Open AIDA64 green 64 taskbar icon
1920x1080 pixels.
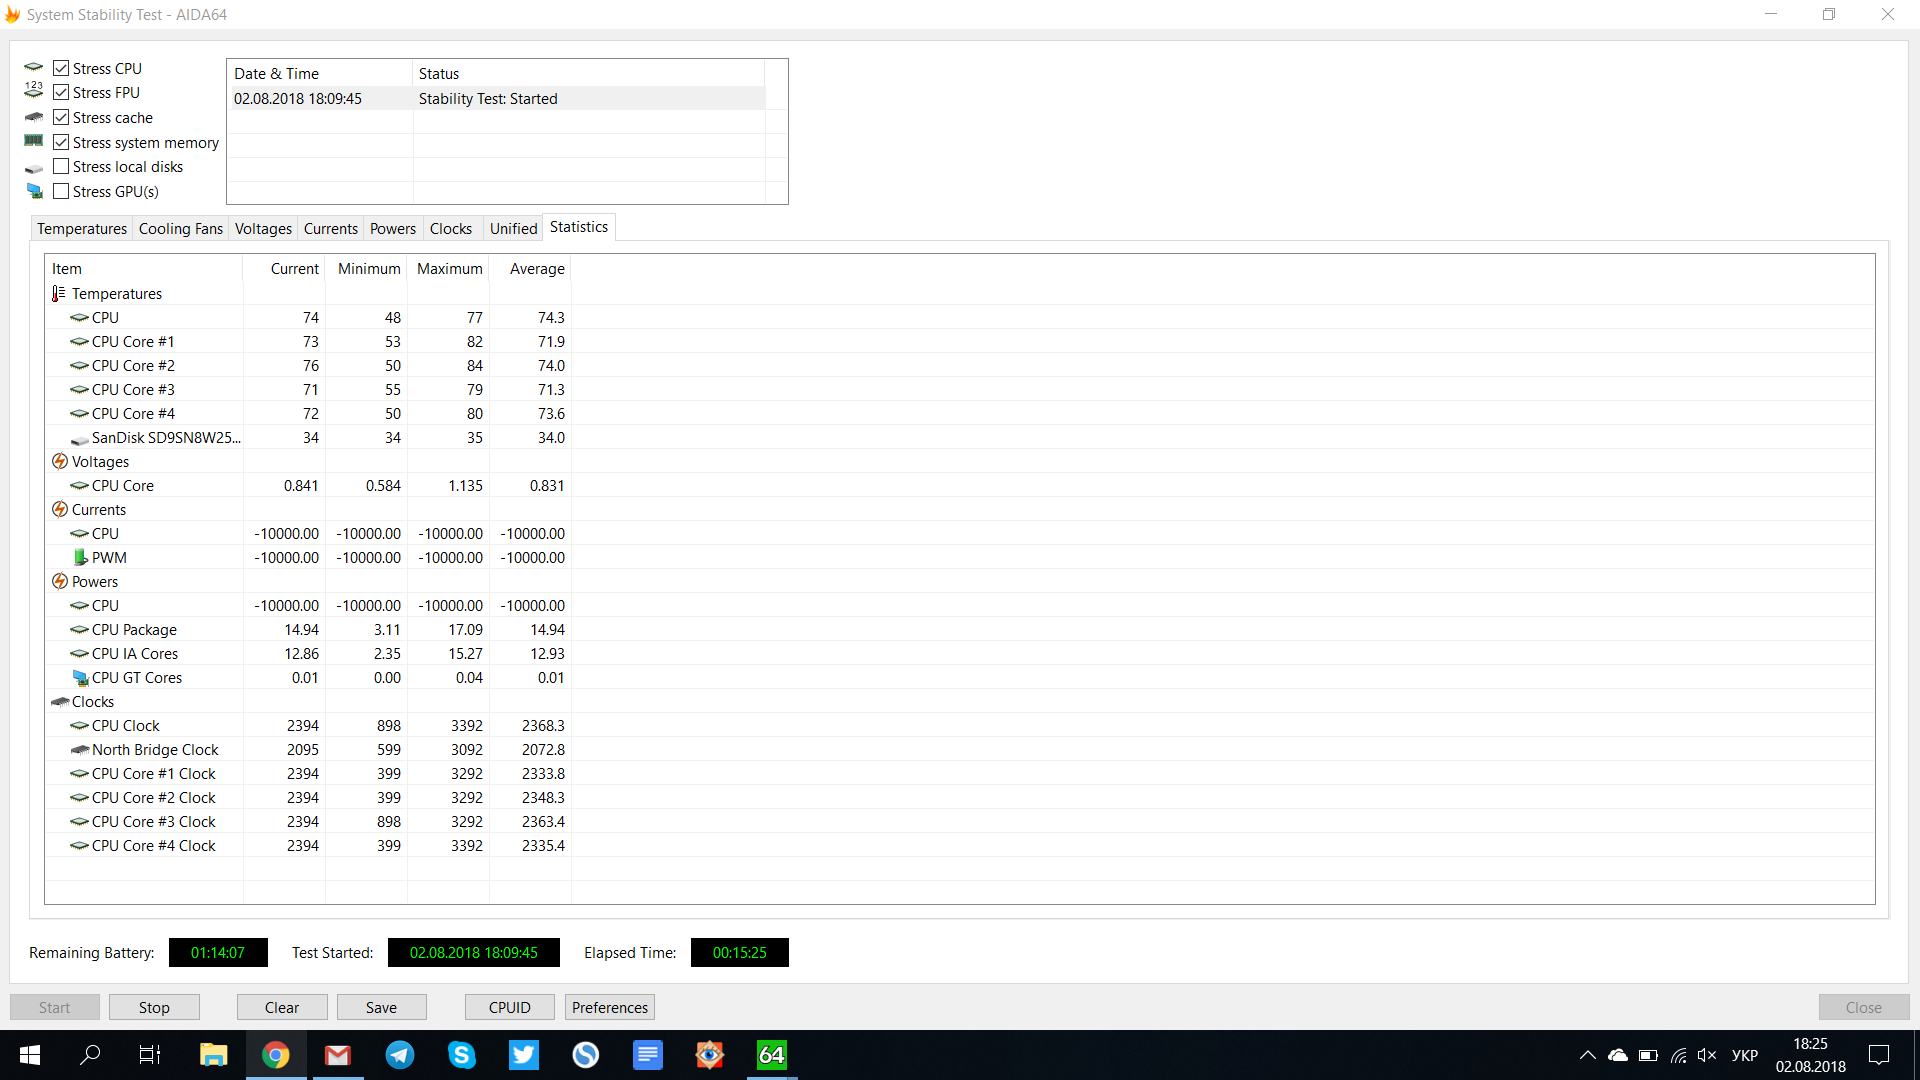point(771,1055)
